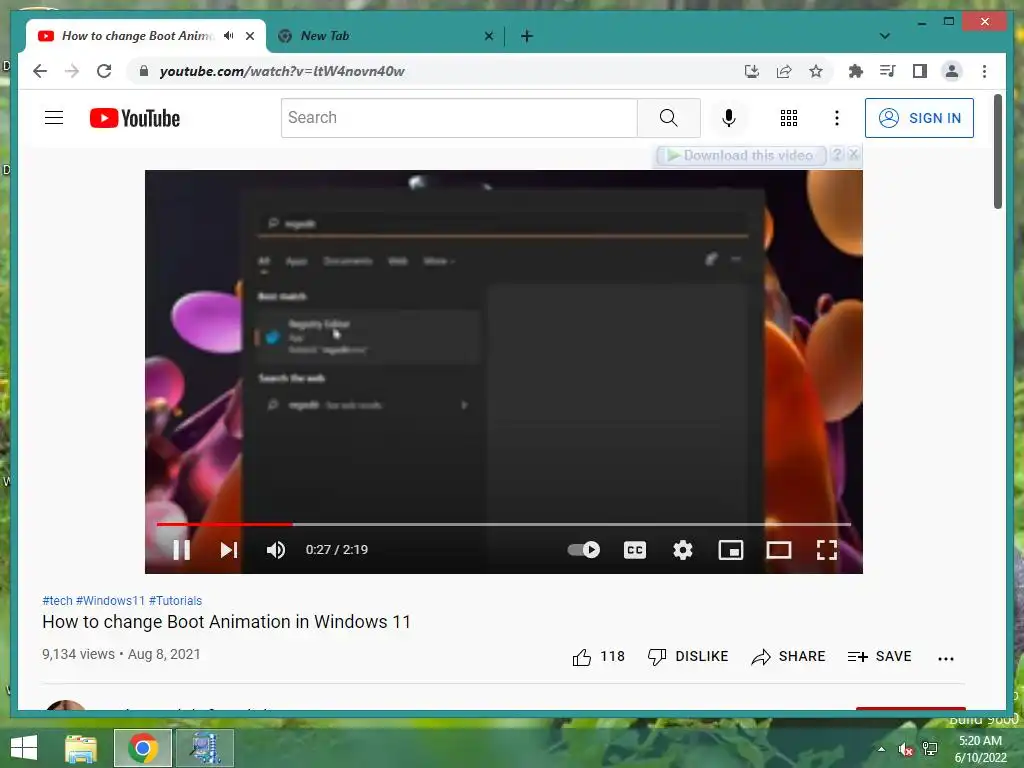Open YouTube settings three-dot menu
The width and height of the screenshot is (1024, 768).
click(x=837, y=118)
